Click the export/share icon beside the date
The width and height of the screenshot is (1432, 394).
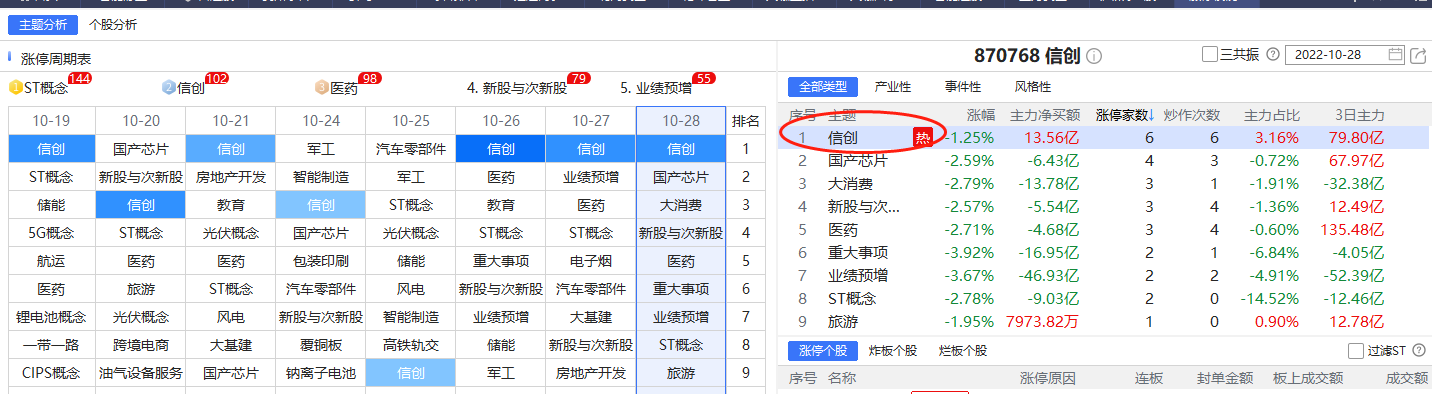[1417, 55]
